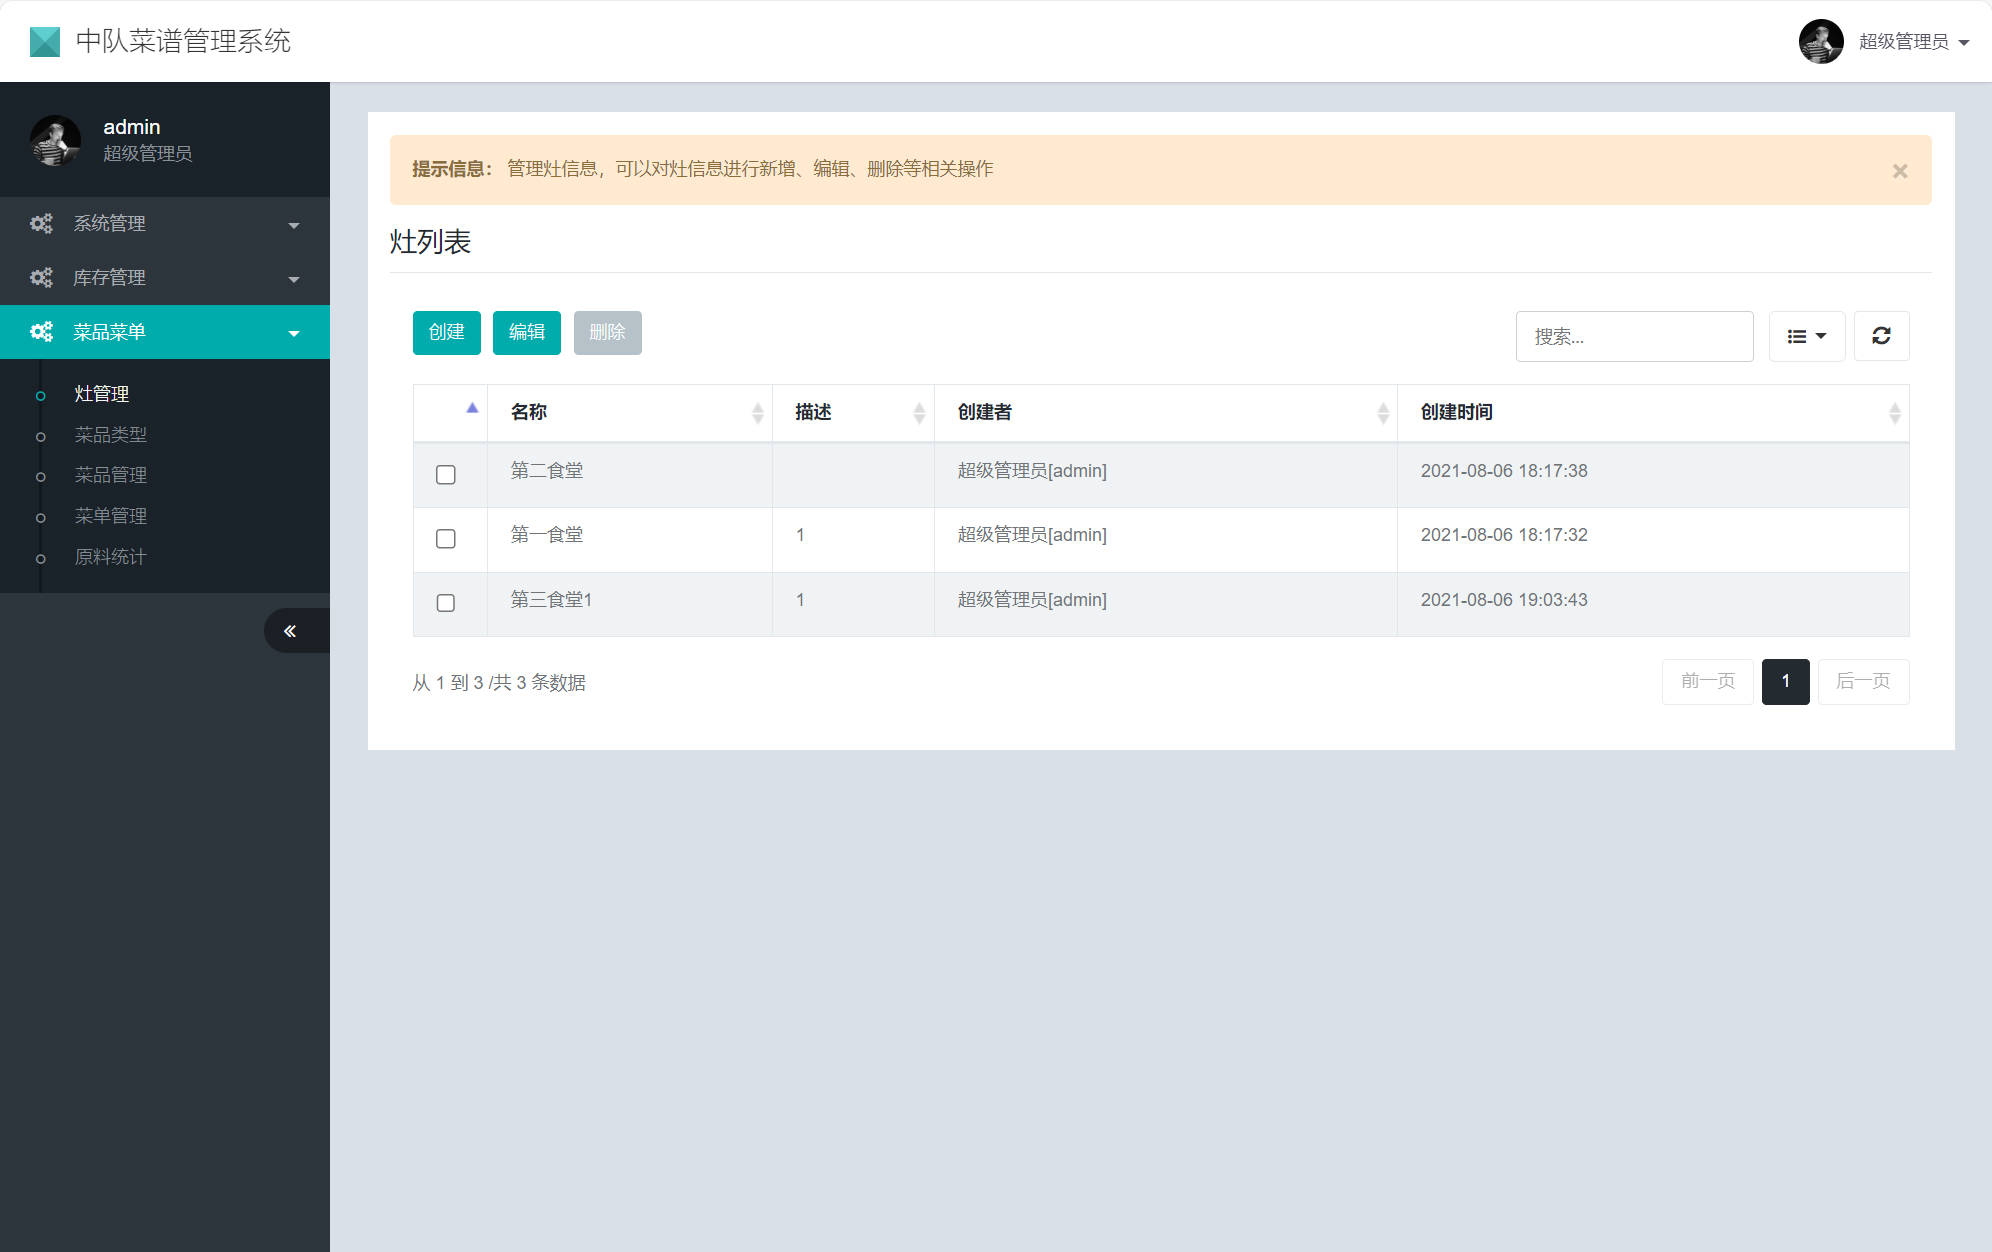Select the gear icon next to 系统管理

click(41, 223)
